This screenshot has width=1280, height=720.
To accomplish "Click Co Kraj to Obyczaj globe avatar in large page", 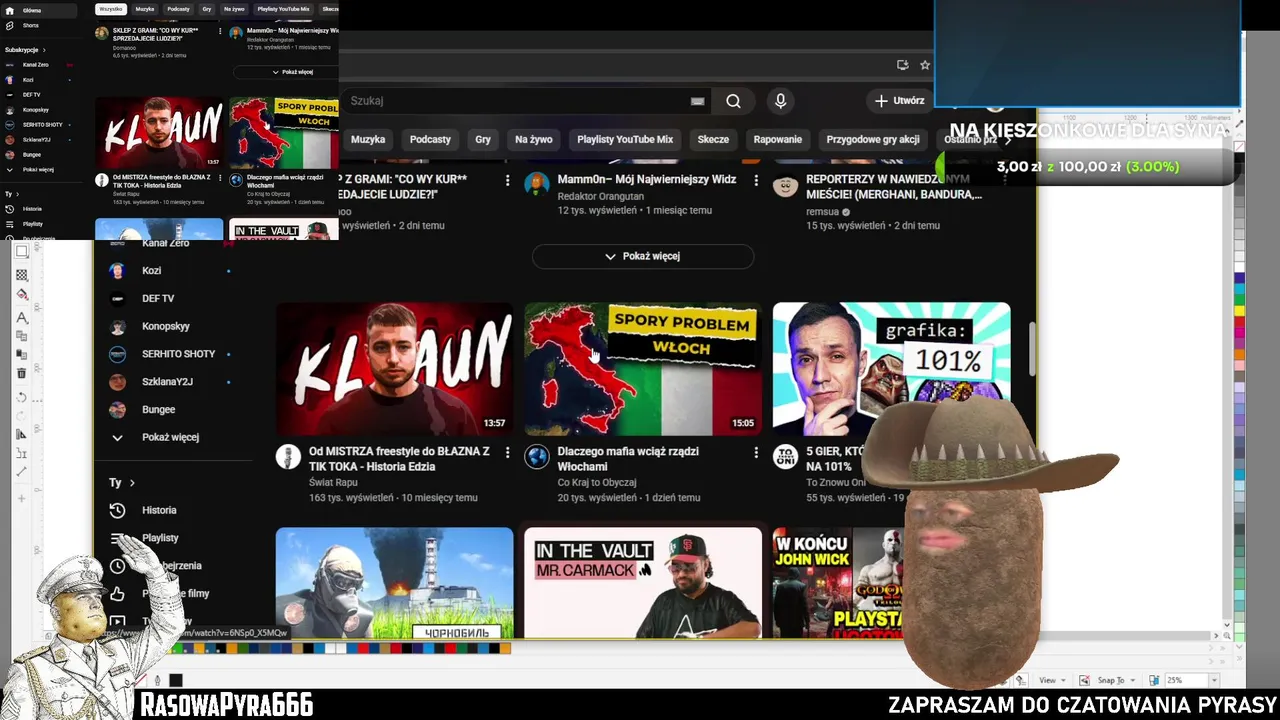I will tap(537, 457).
